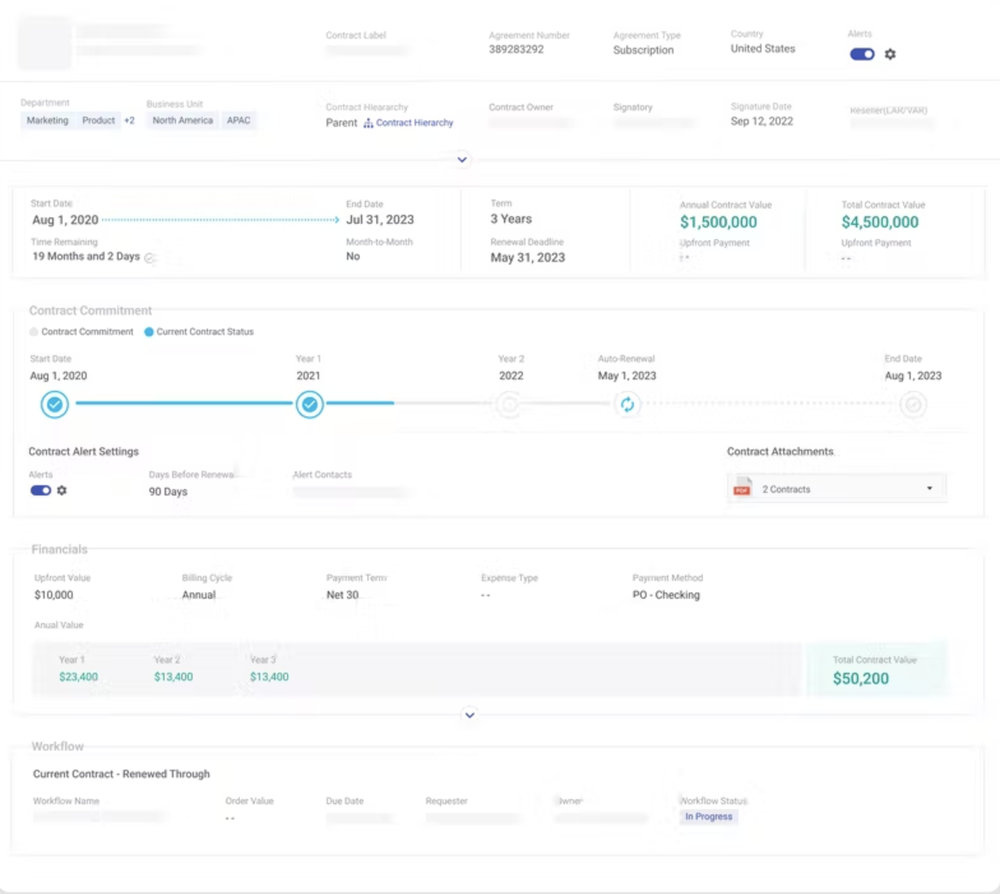Click the PDF icon in Contract Attachments

coord(742,489)
